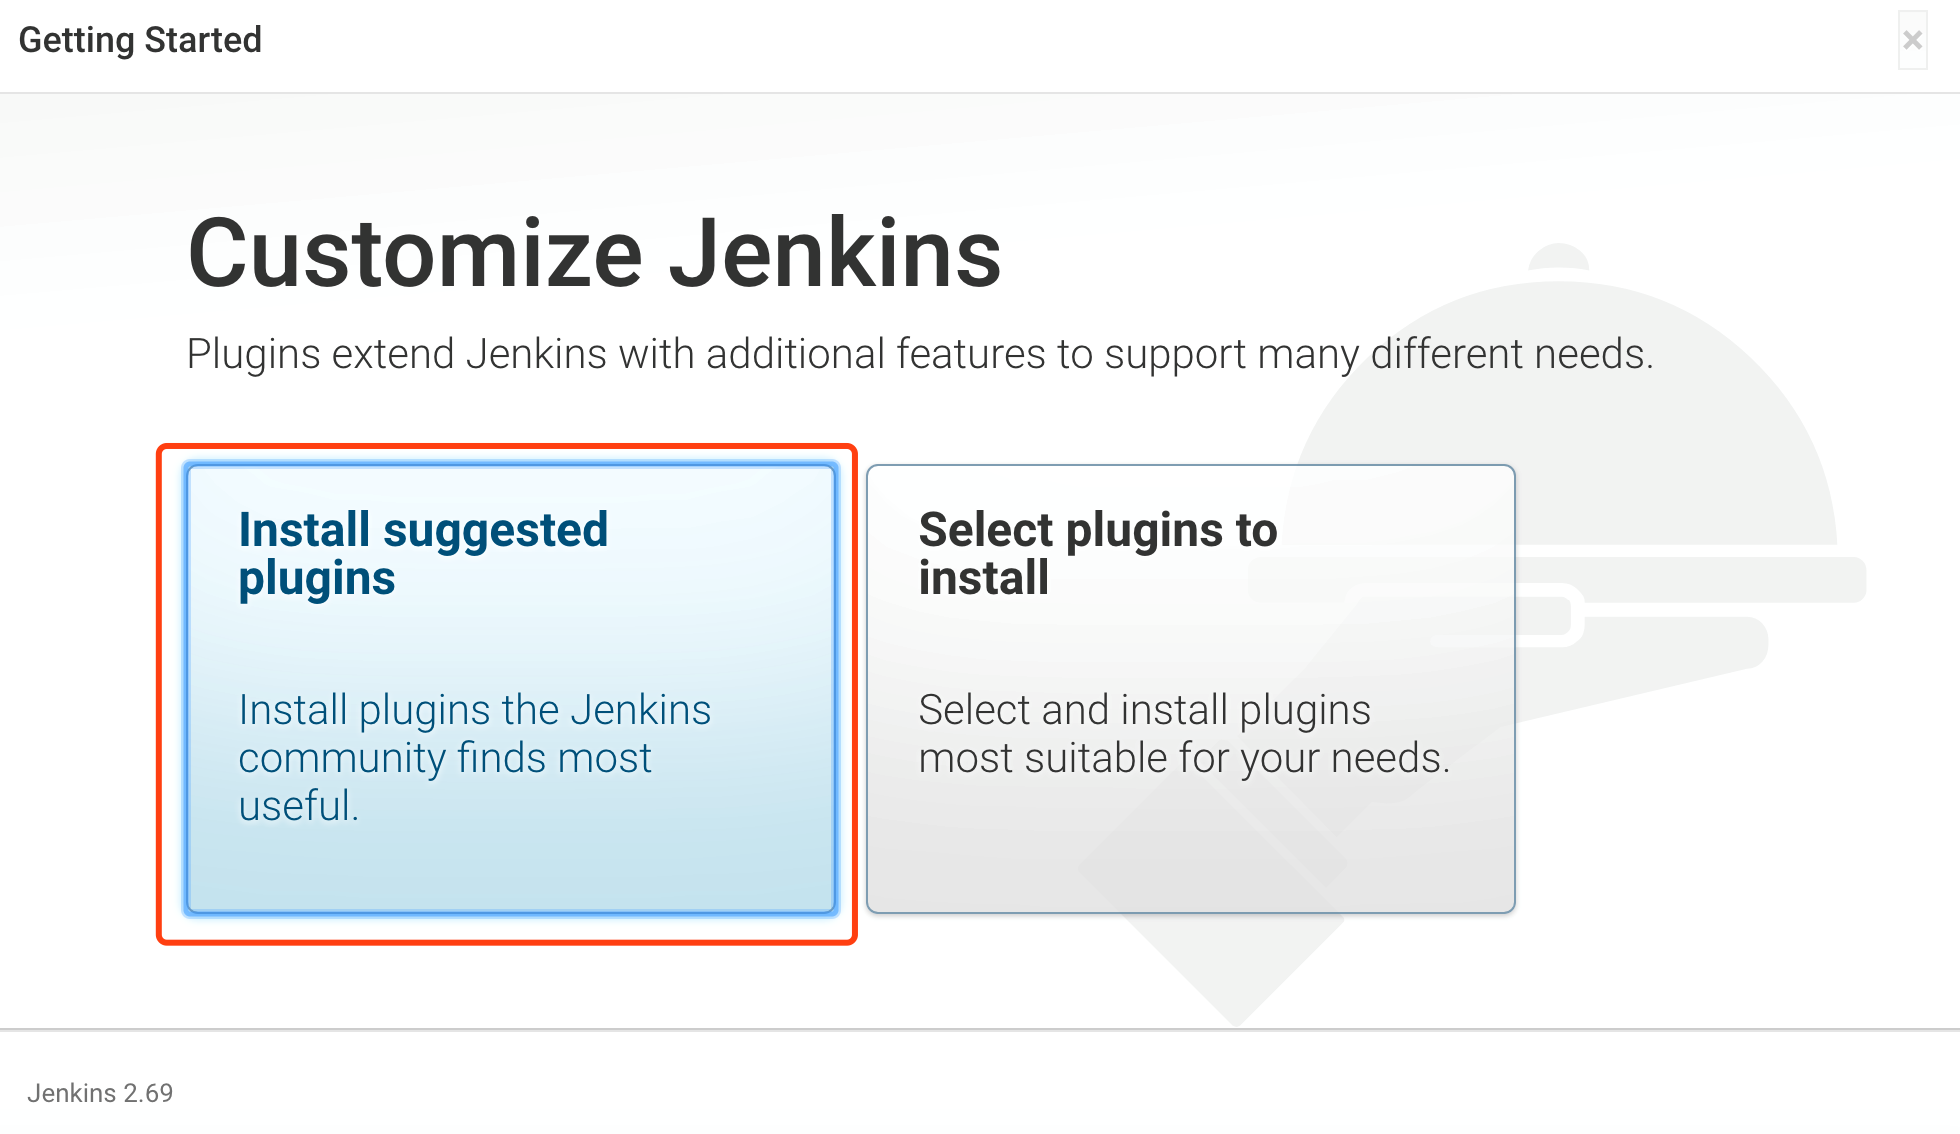This screenshot has height=1134, width=1960.
Task: Click the "Plugins extend Jenkins" subtitle text
Action: pos(920,354)
